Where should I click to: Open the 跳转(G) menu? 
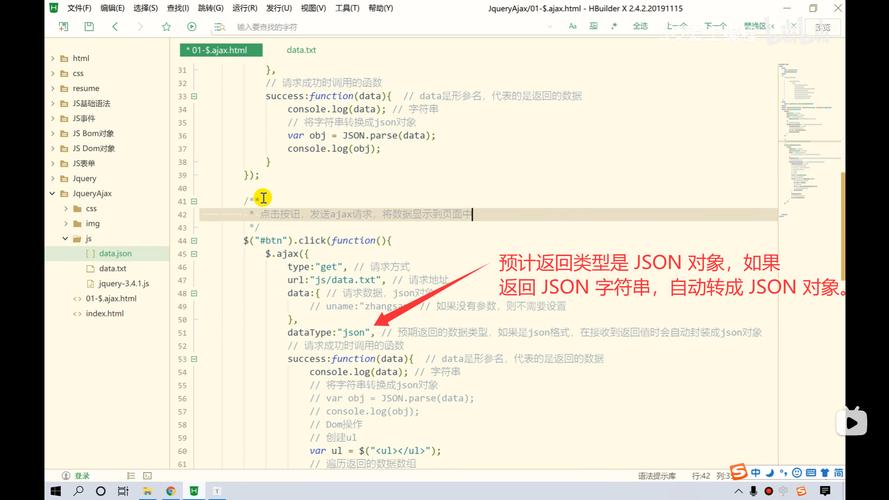click(210, 8)
